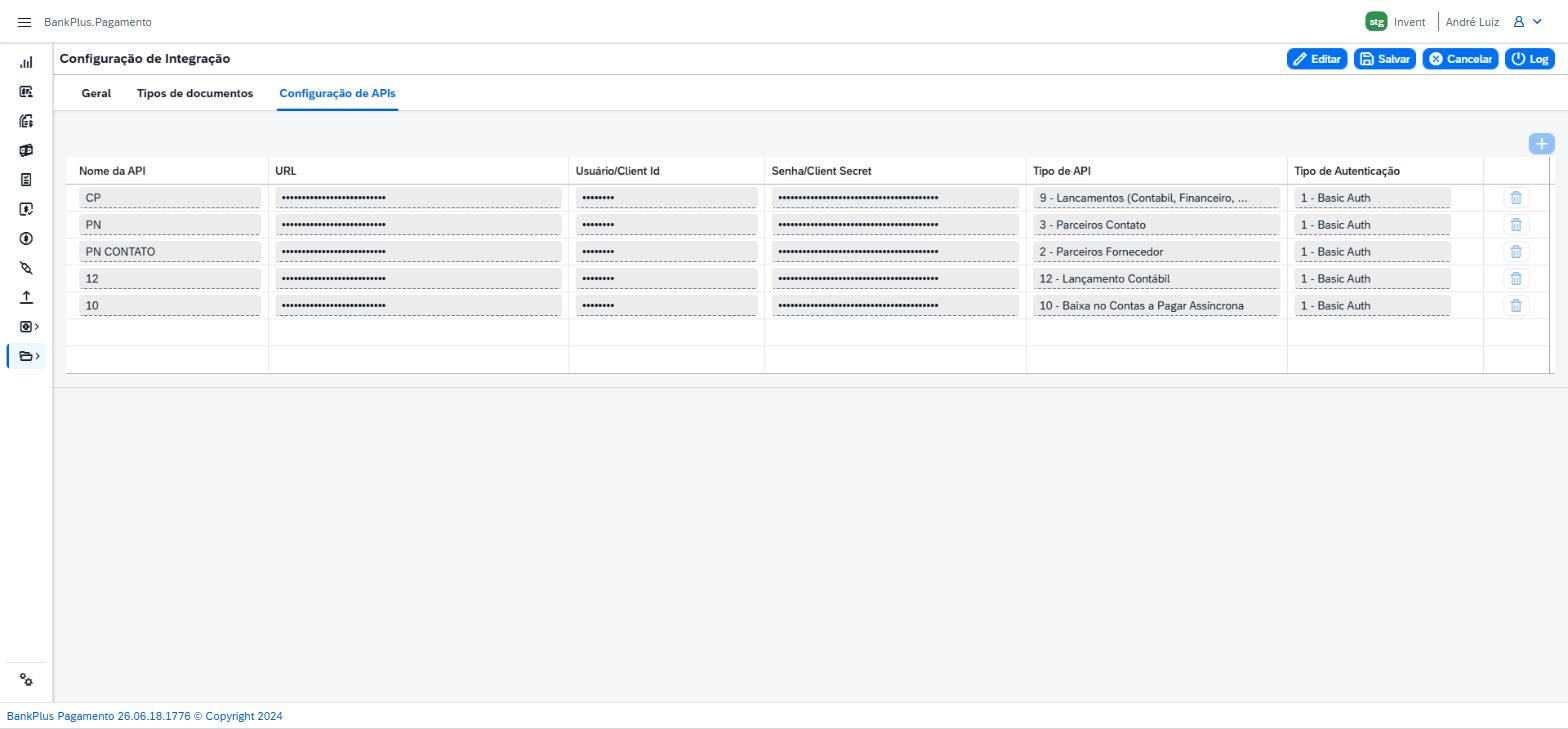This screenshot has height=729, width=1568.
Task: Click the Nome da API field containing PN CONTATO
Action: point(169,252)
